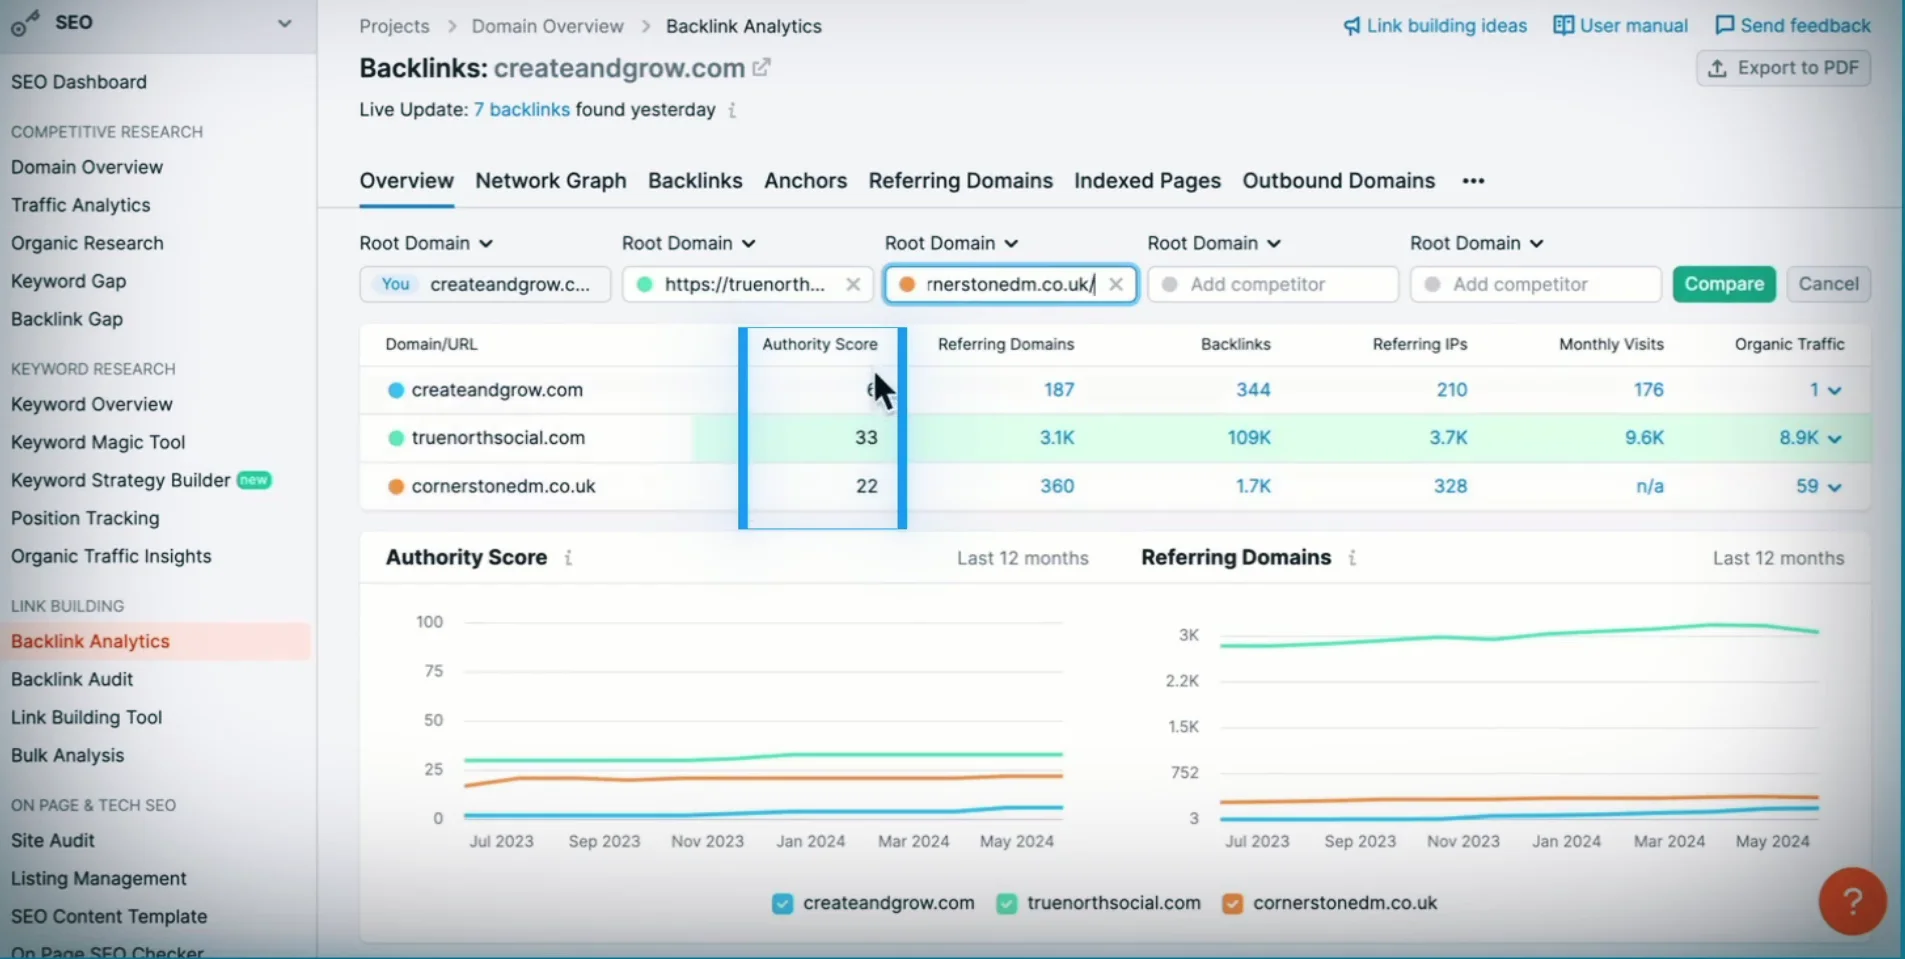Screen dimensions: 1905x959
Task: Click 360 referring domains for cornerstonedm.co.uk
Action: [1057, 486]
